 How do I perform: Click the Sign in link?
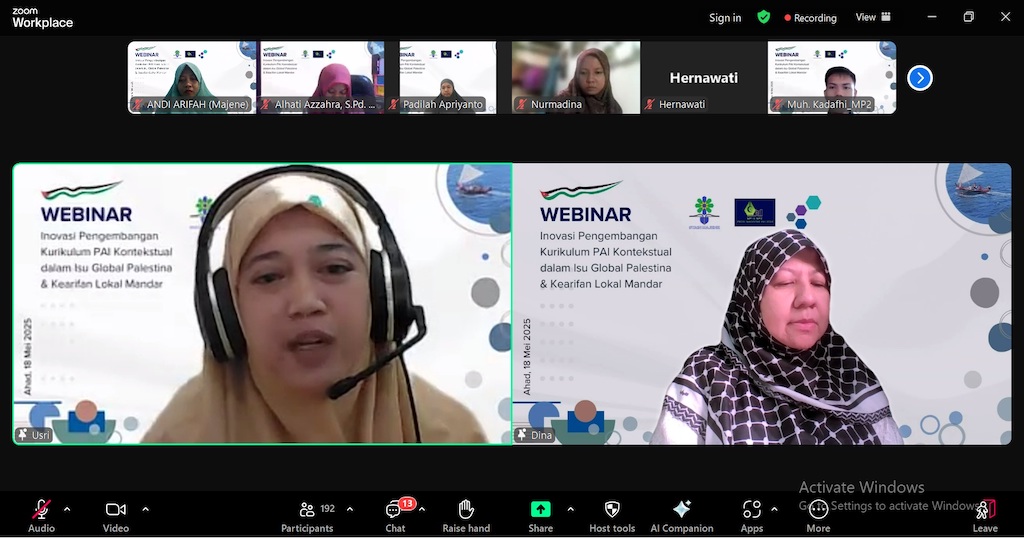point(725,17)
